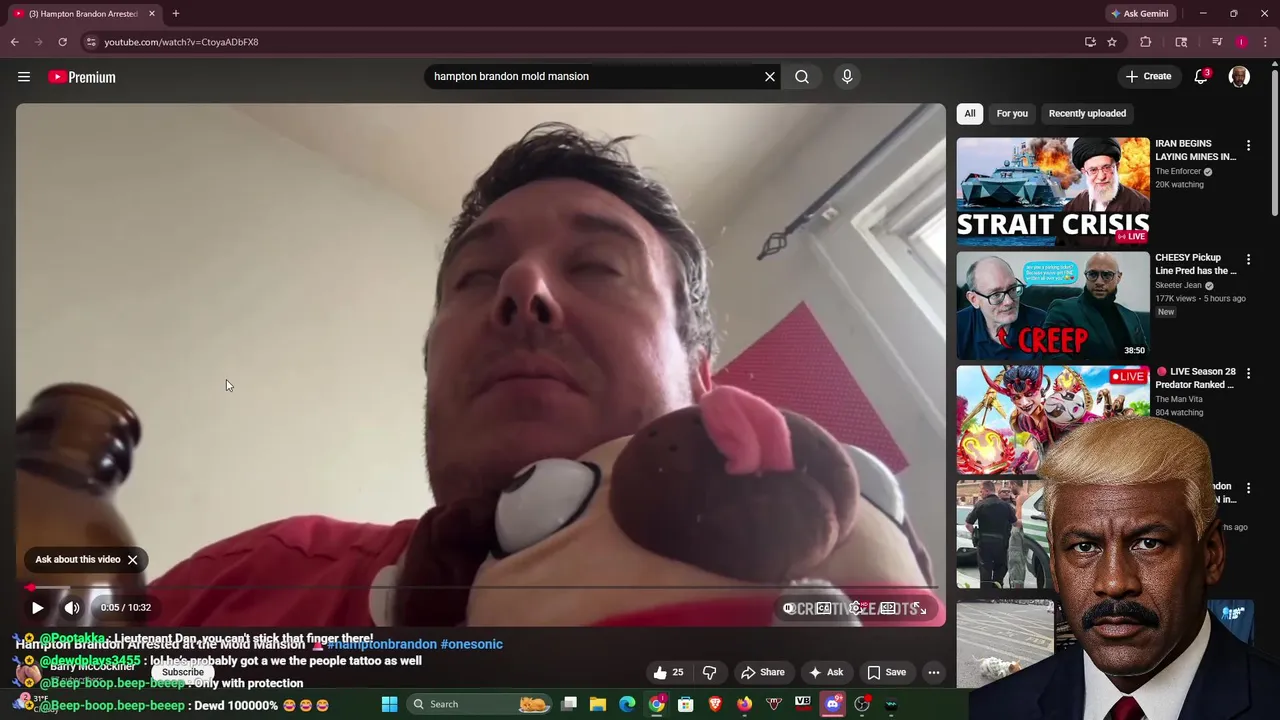Click the #onesonic hashtag
Image resolution: width=1280 pixels, height=720 pixels.
click(472, 644)
